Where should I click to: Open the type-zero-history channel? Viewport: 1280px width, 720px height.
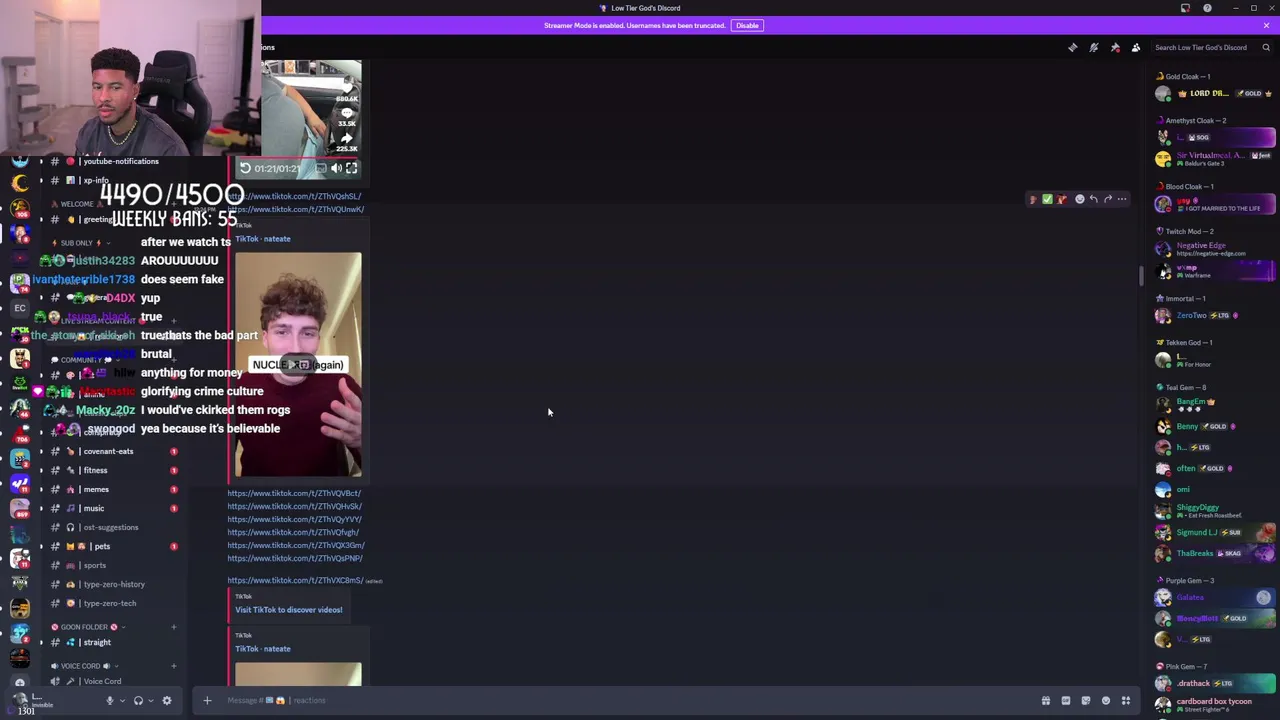(x=114, y=584)
